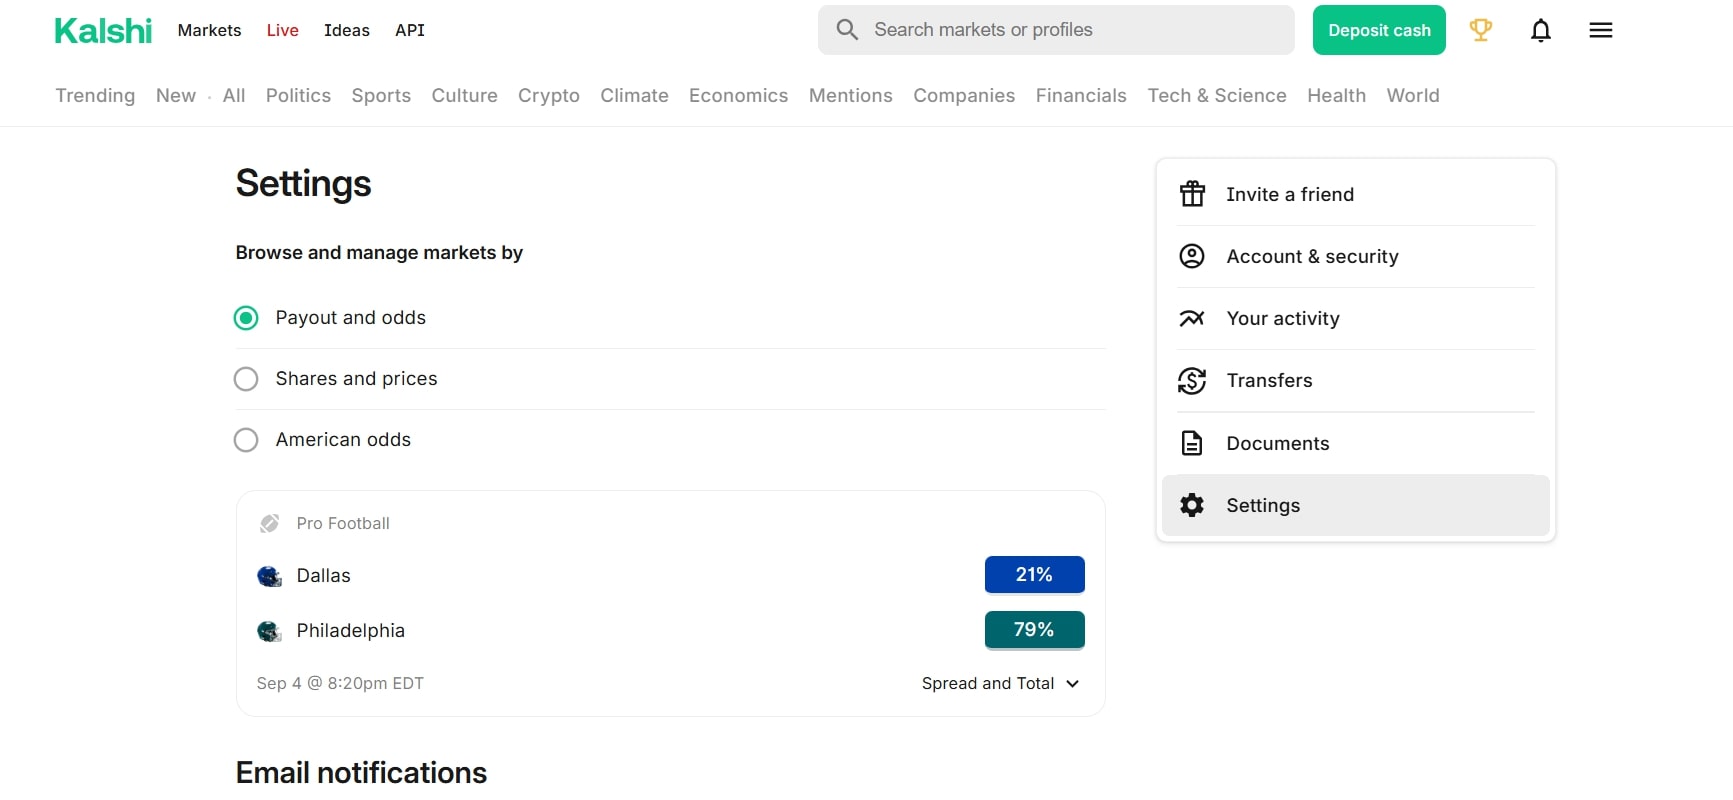The image size is (1733, 800).
Task: Click the gift icon beside Invite a friend
Action: [1192, 194]
